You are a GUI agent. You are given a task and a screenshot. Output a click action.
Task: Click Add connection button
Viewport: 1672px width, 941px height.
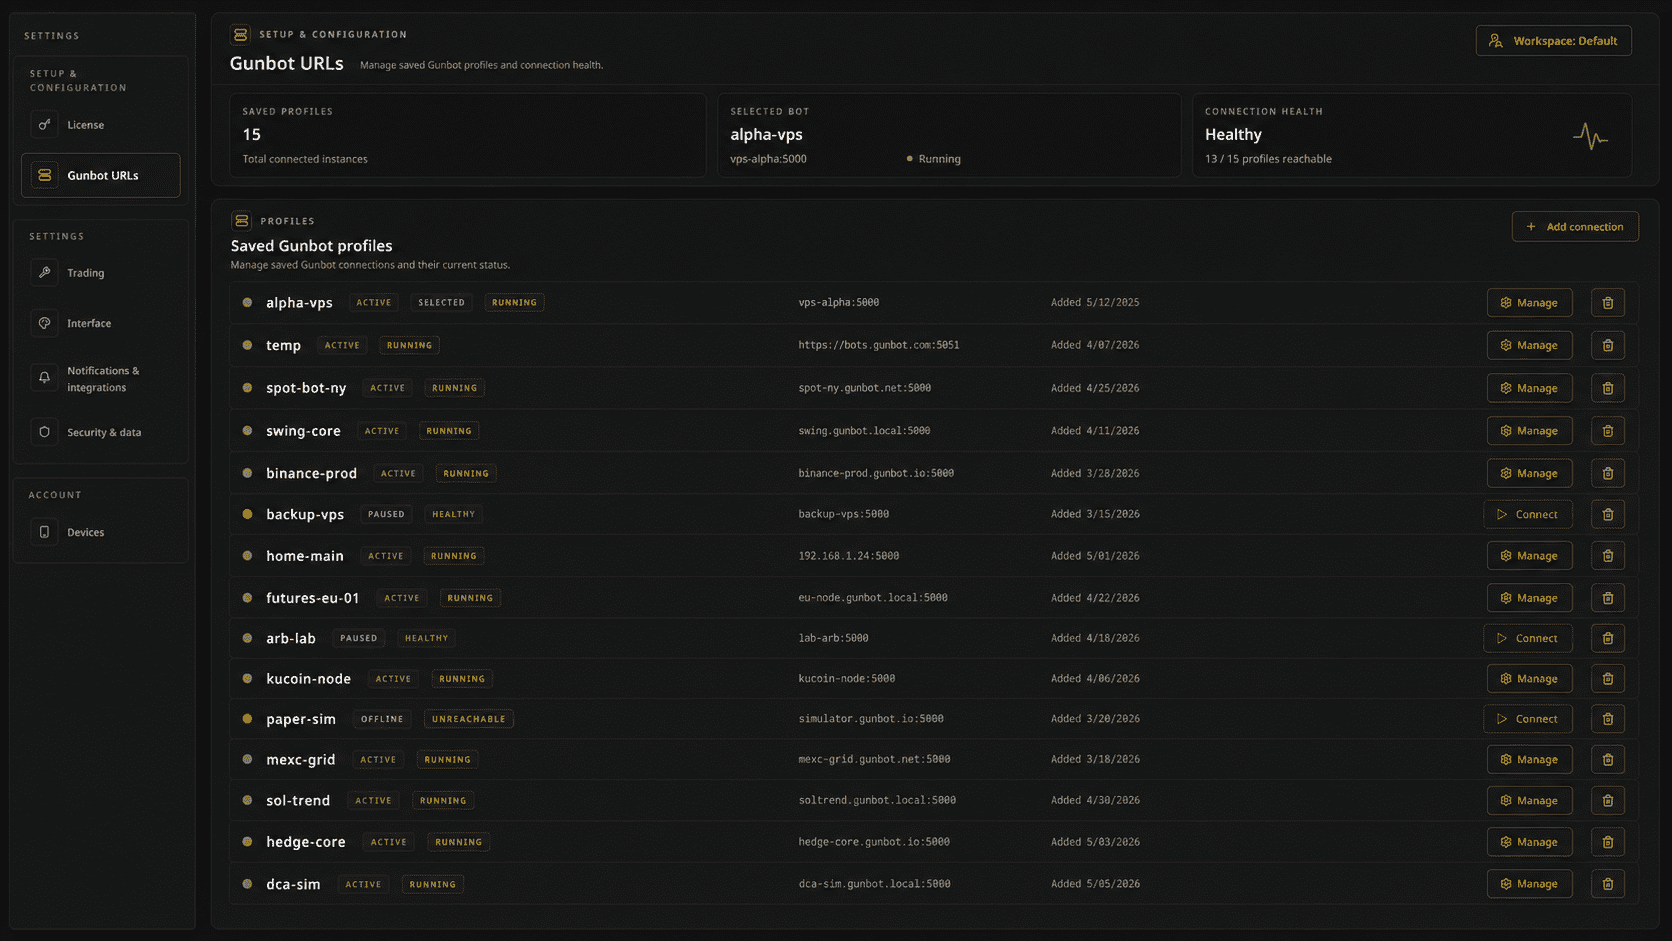pyautogui.click(x=1574, y=227)
